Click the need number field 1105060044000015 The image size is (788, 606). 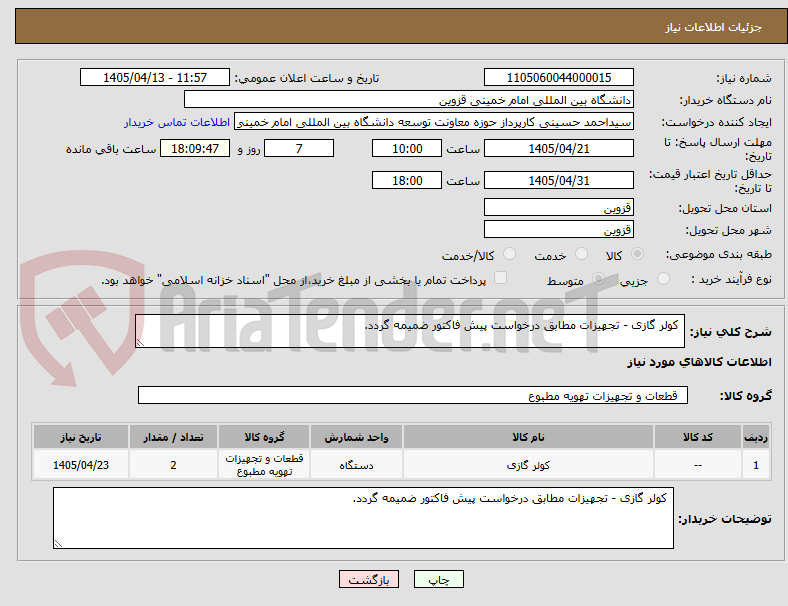[x=558, y=77]
